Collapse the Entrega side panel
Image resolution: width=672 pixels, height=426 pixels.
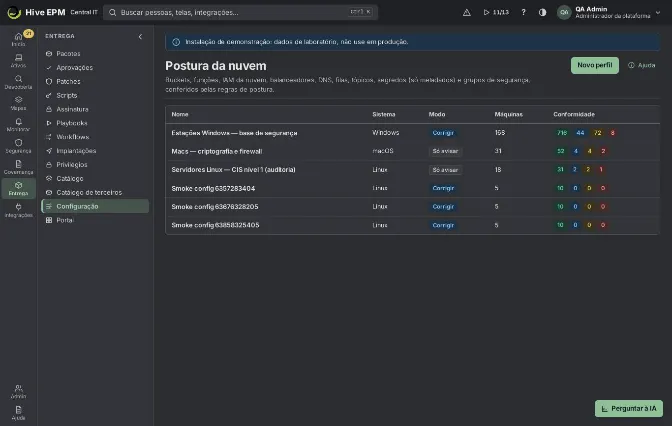[140, 36]
